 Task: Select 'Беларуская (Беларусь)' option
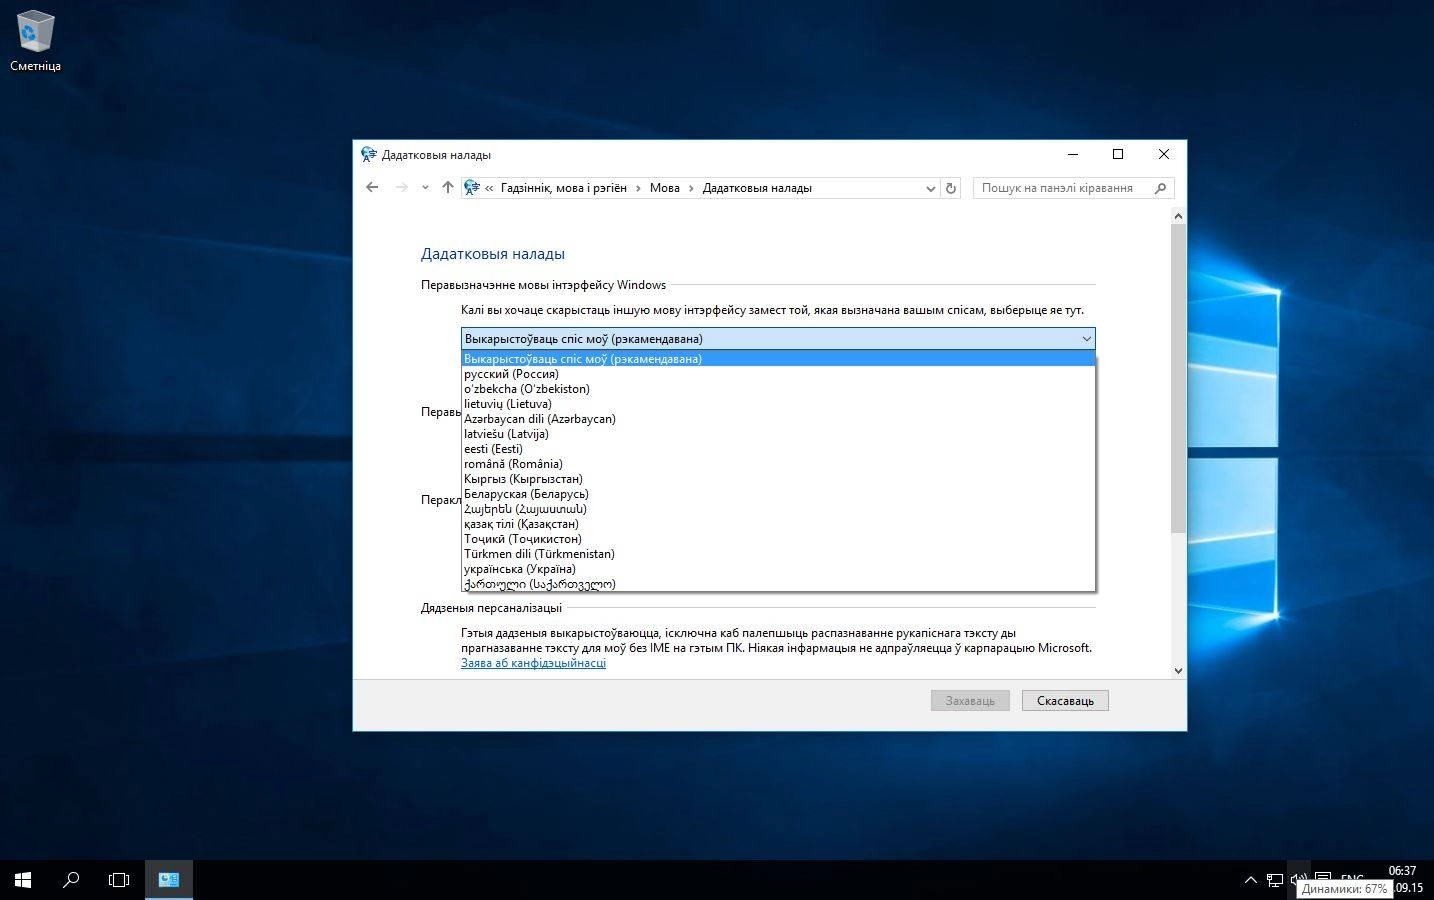pyautogui.click(x=778, y=494)
